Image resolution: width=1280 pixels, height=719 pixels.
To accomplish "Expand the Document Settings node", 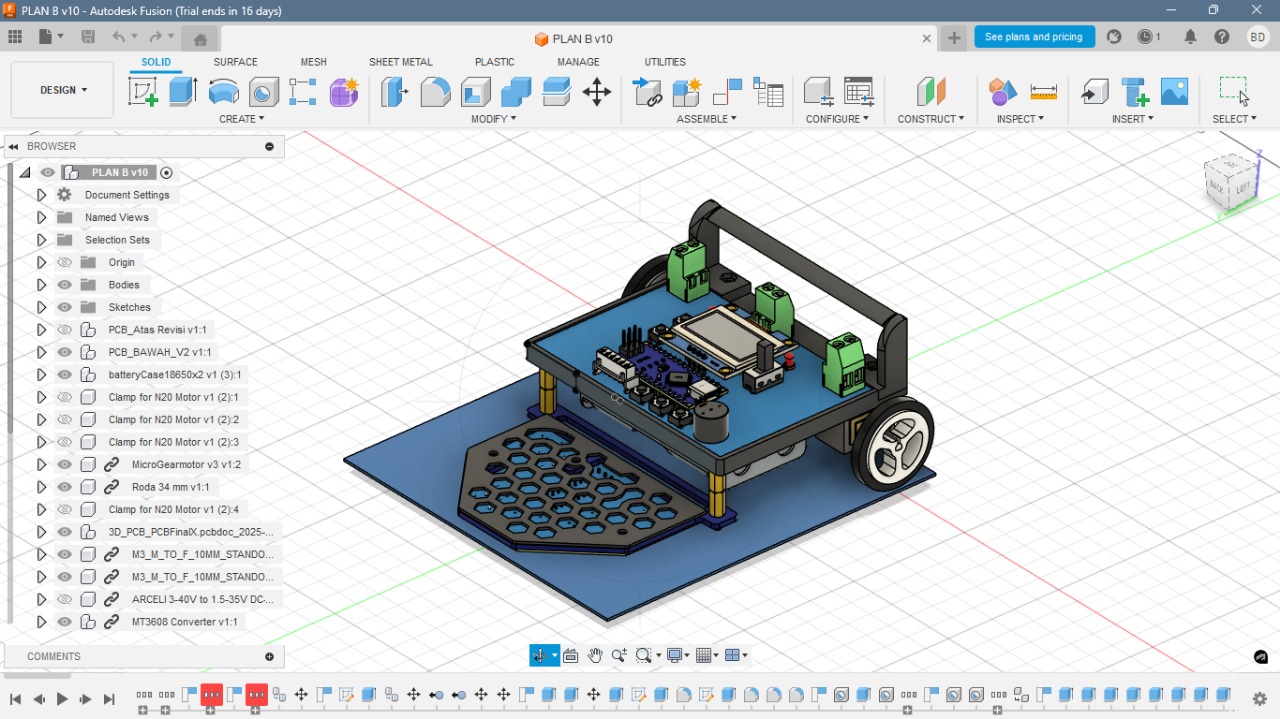I will [41, 195].
